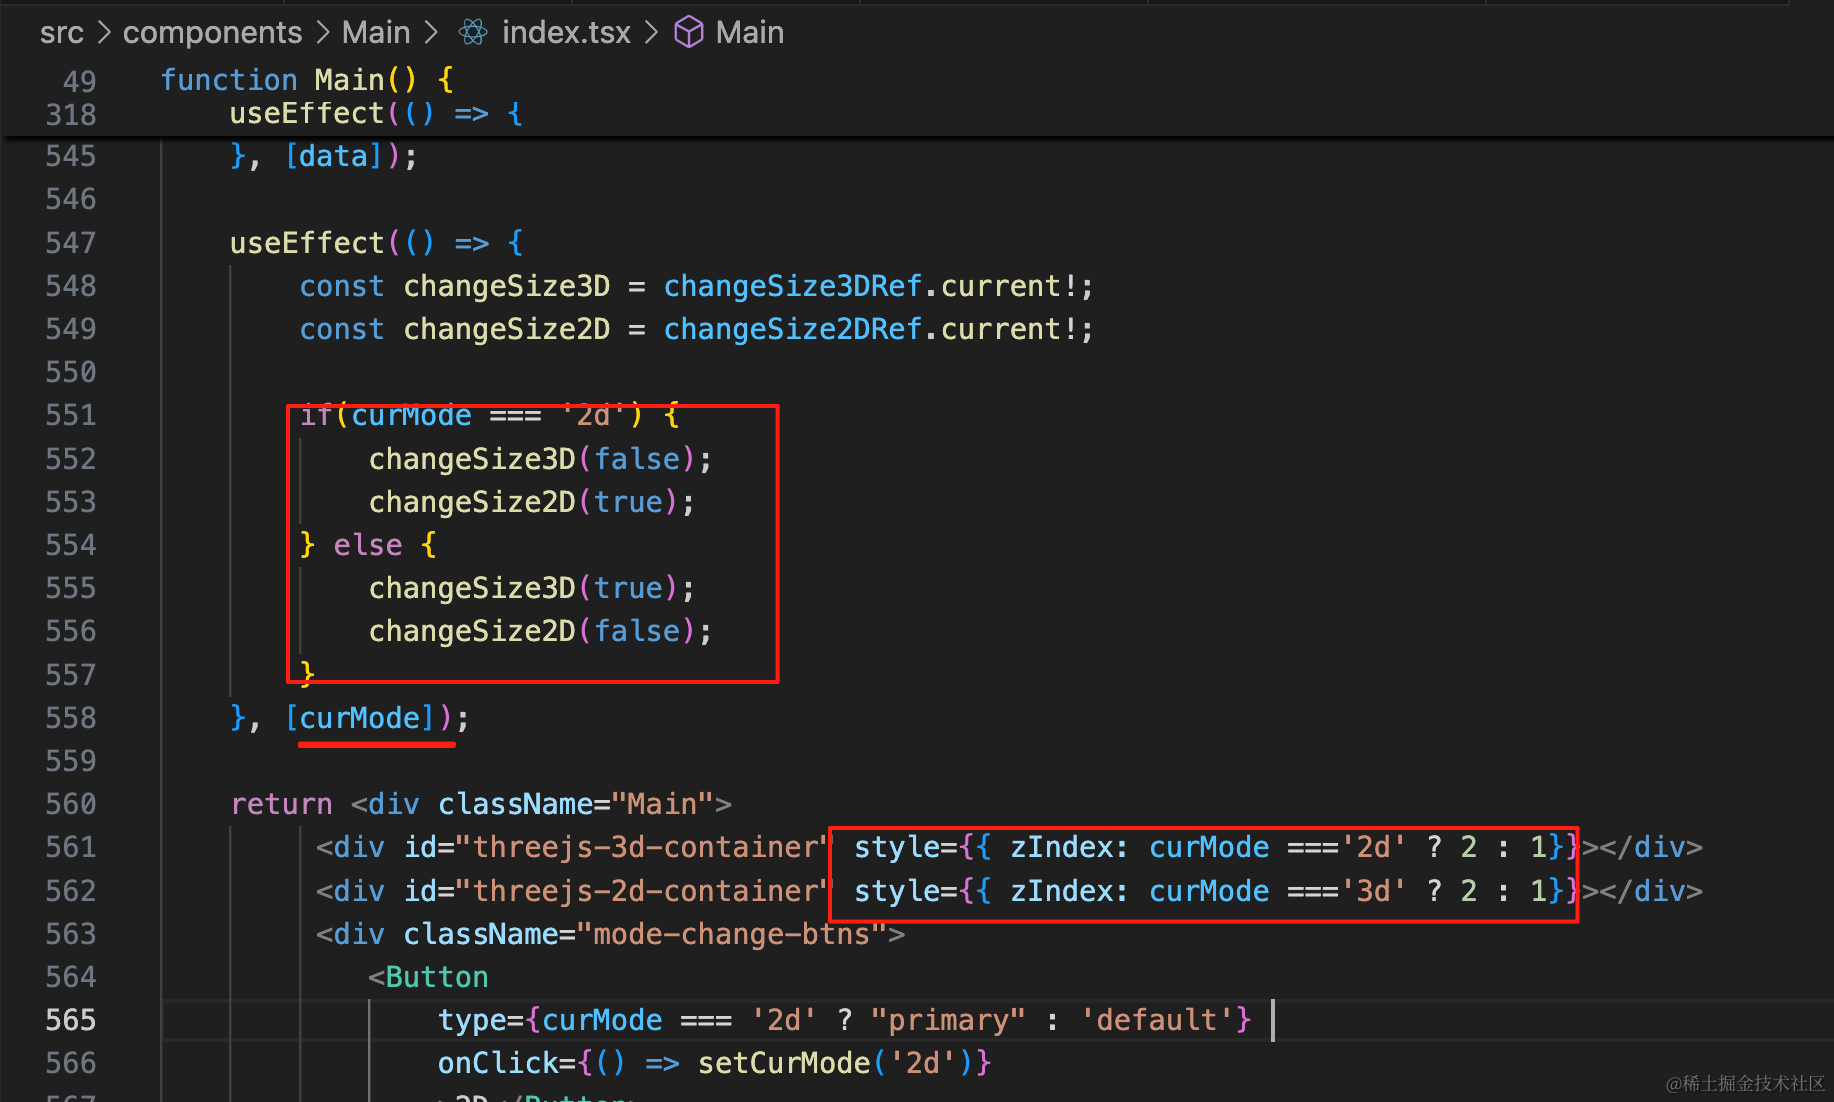Click line number 551

[x=71, y=415]
